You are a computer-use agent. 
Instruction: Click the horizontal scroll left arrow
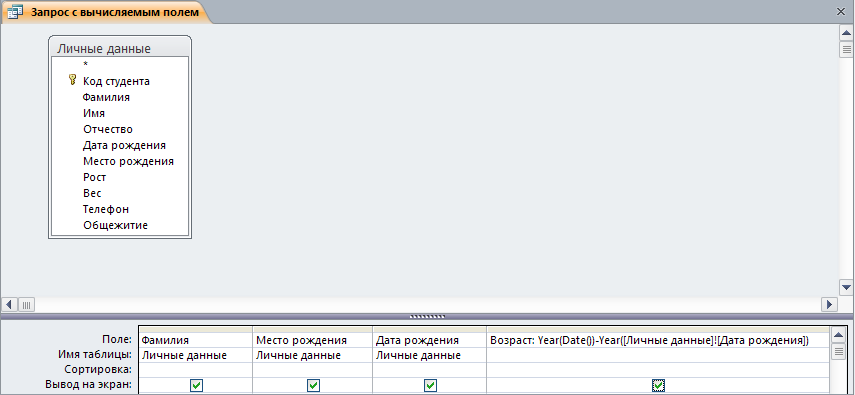pos(10,304)
